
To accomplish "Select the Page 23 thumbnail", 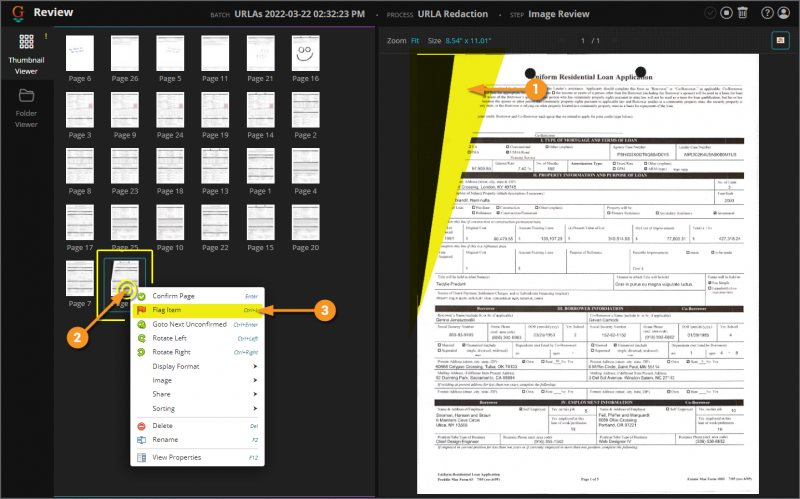I will click(125, 166).
